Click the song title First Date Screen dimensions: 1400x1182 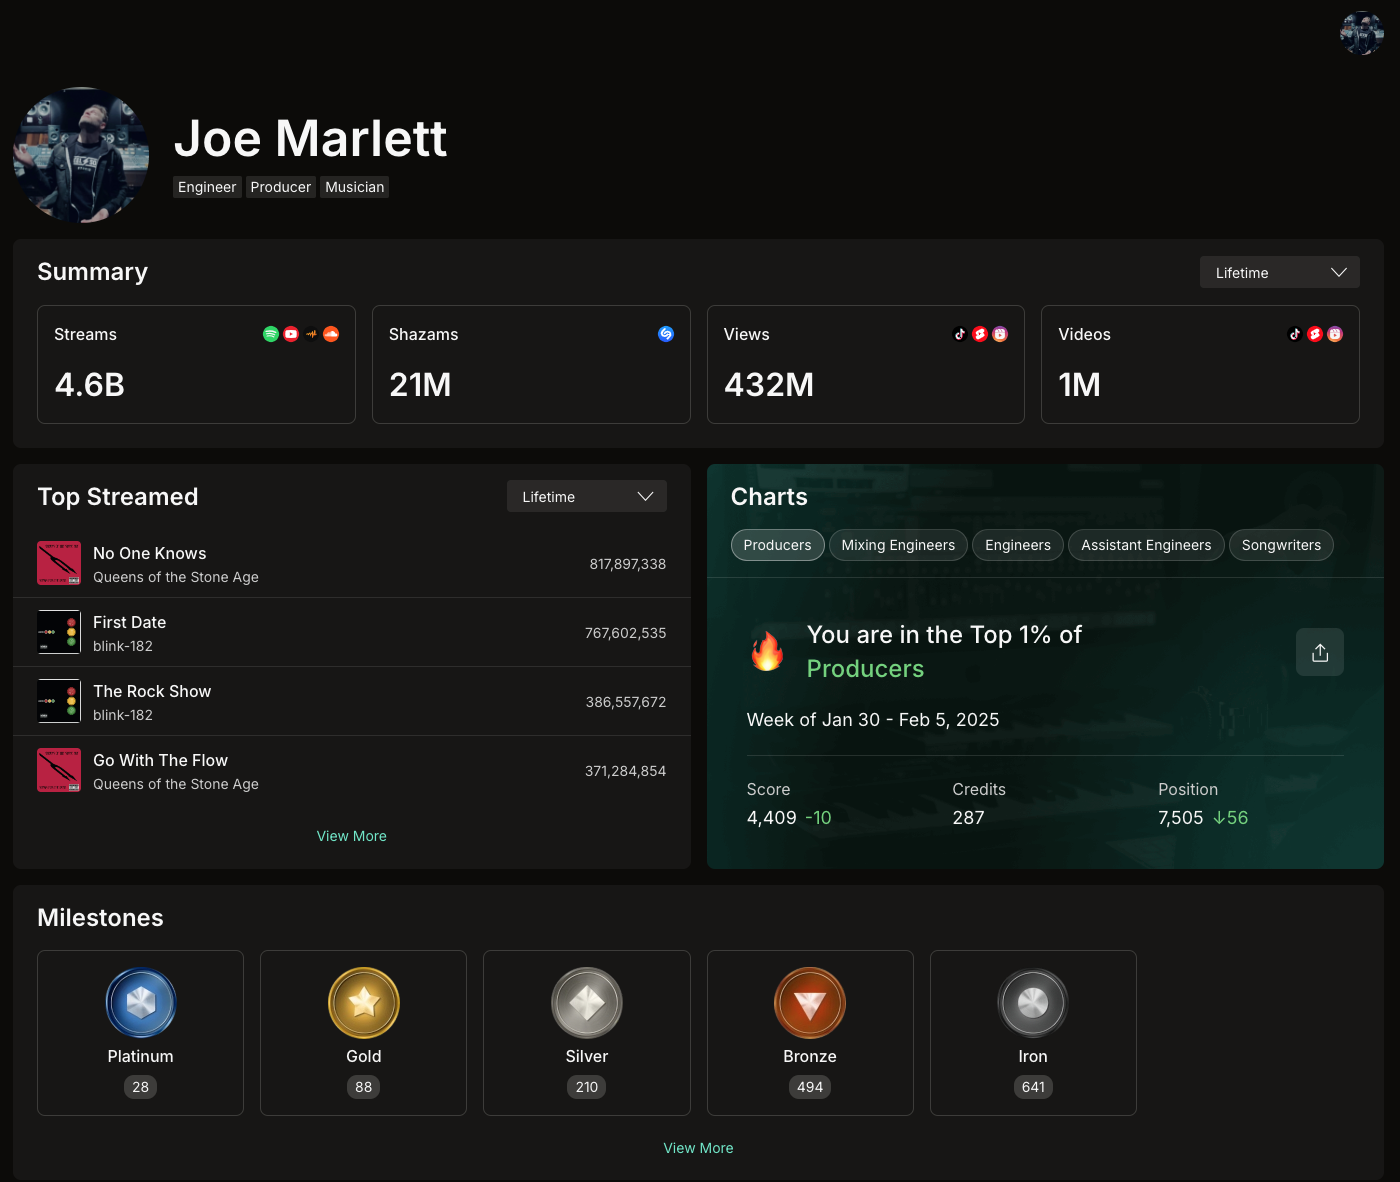[x=130, y=622]
